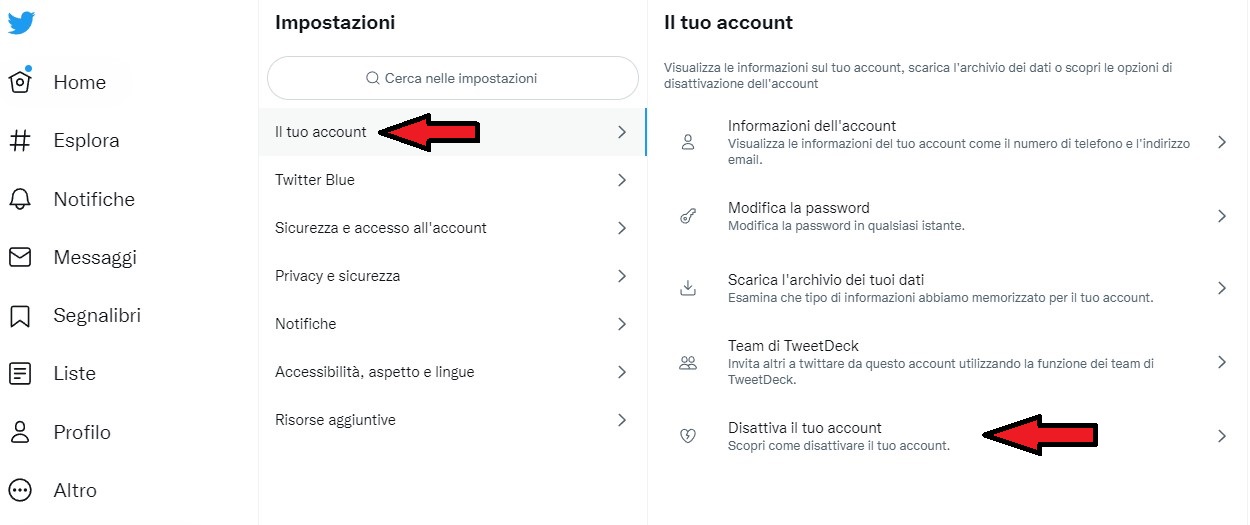The width and height of the screenshot is (1250, 525).
Task: Click the key icon for password
Action: pos(687,216)
